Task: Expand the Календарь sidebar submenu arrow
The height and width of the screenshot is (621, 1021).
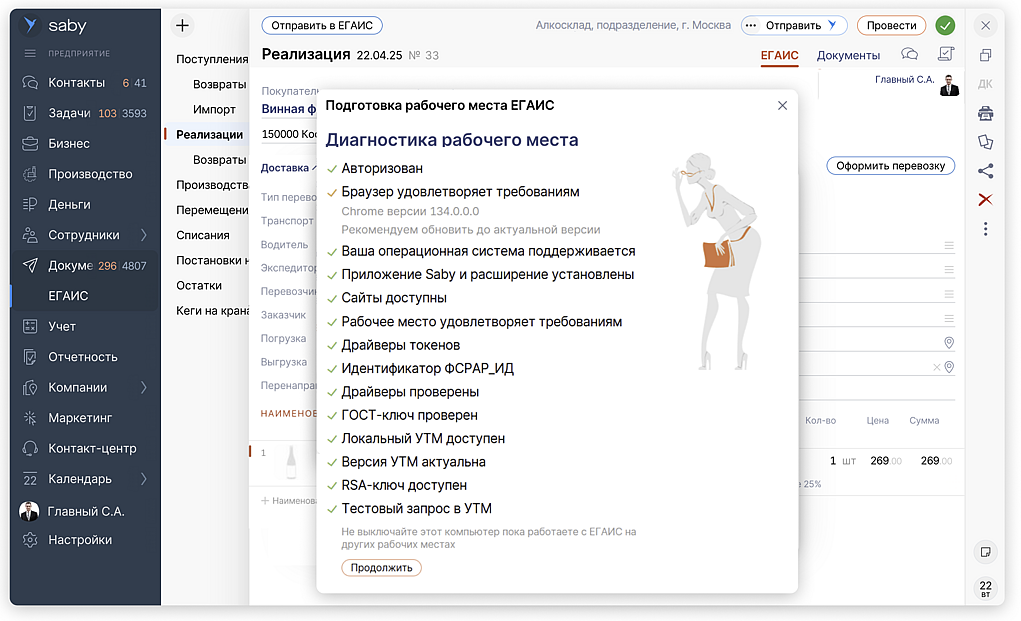Action: pyautogui.click(x=144, y=479)
